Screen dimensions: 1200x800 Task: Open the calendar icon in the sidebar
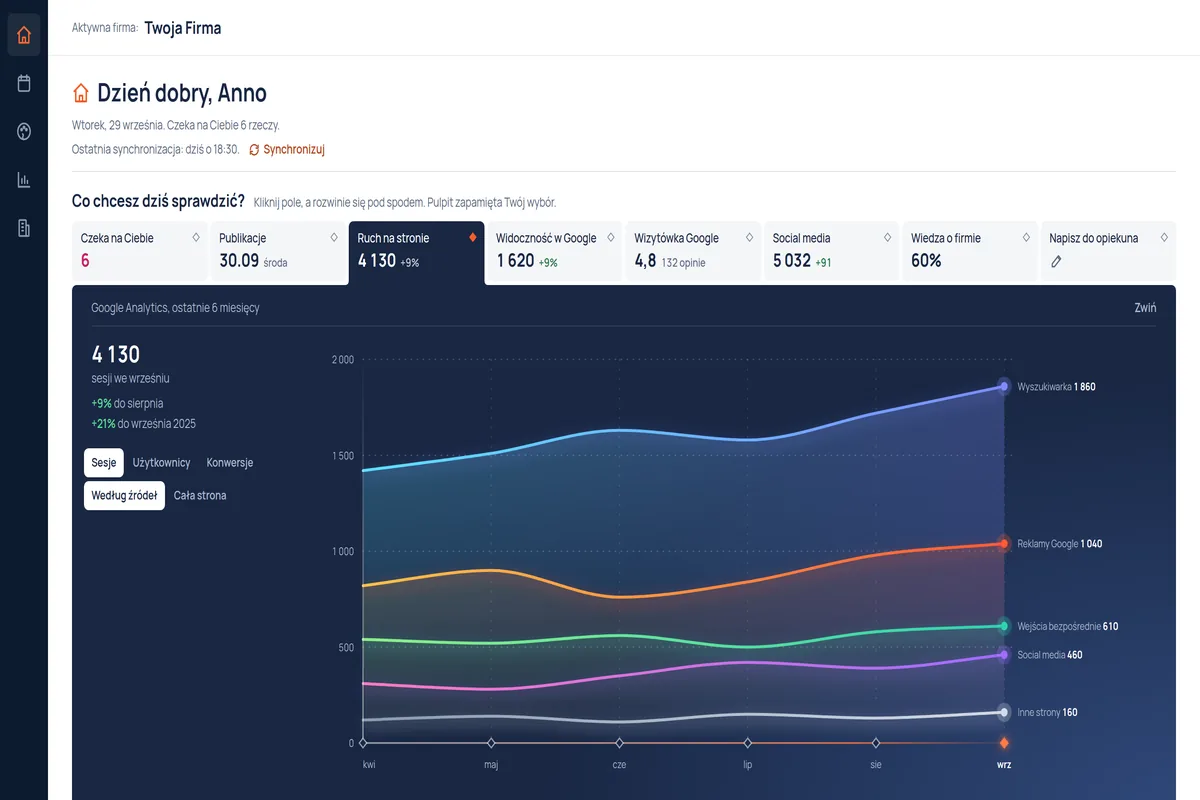(24, 83)
